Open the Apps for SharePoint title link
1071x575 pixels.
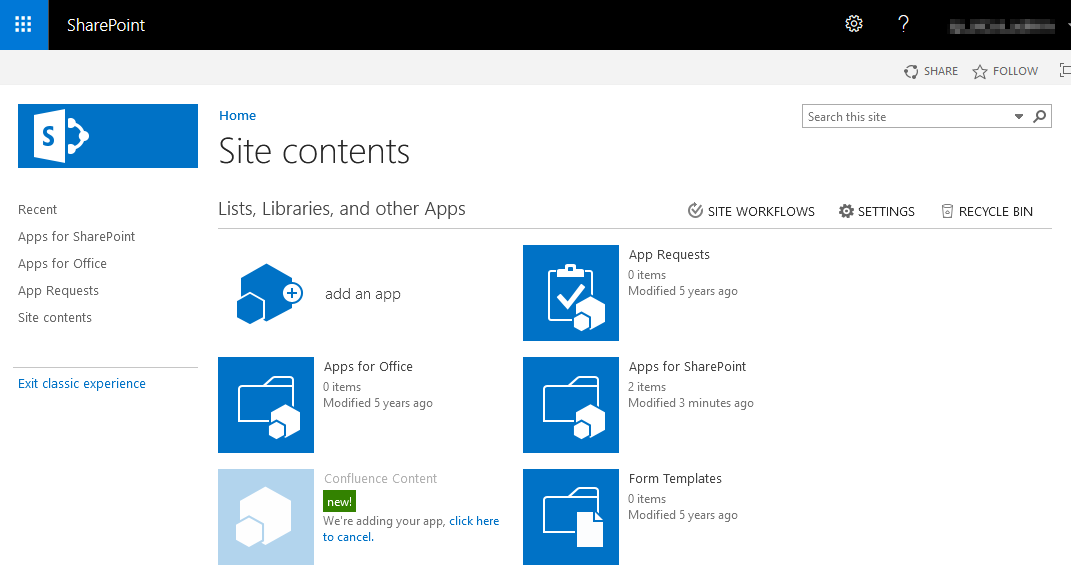click(687, 367)
